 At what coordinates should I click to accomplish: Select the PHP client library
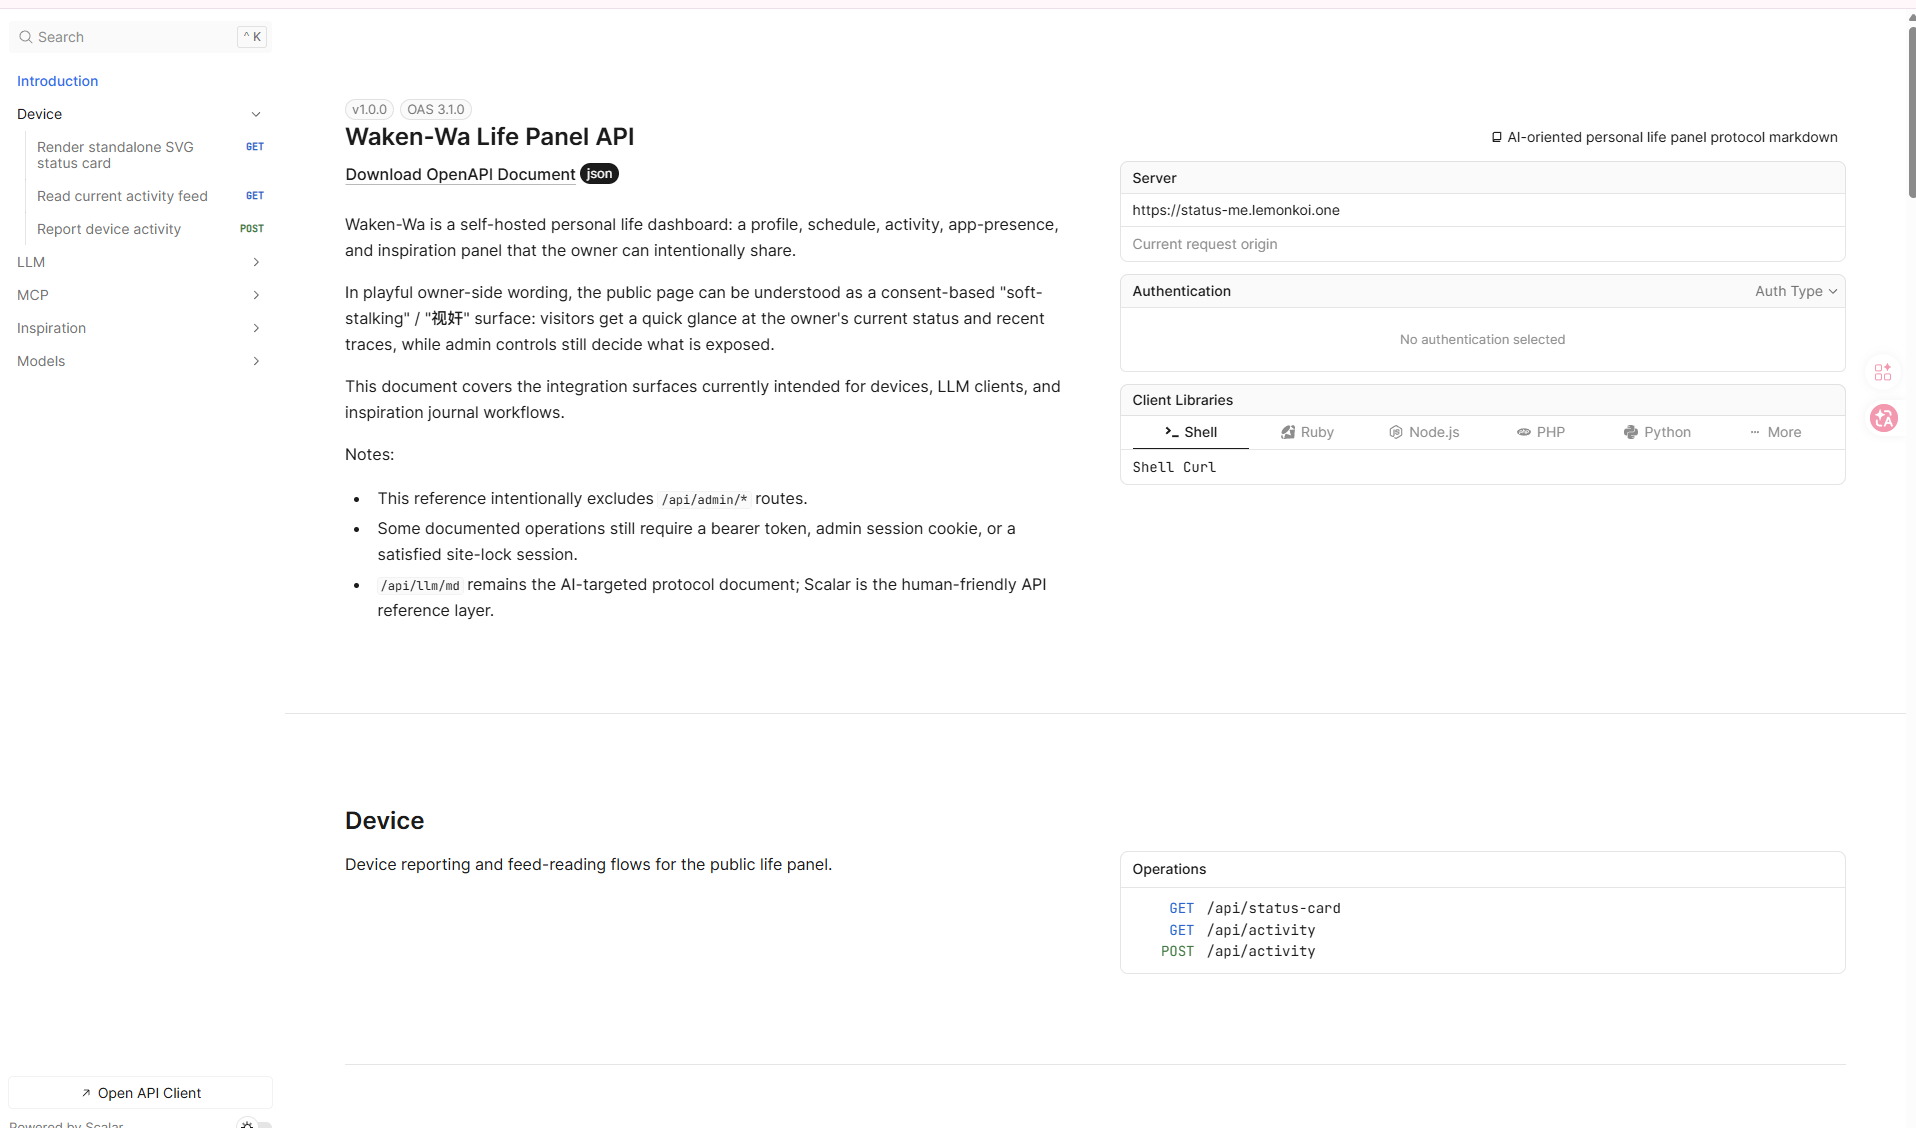[x=1541, y=432]
